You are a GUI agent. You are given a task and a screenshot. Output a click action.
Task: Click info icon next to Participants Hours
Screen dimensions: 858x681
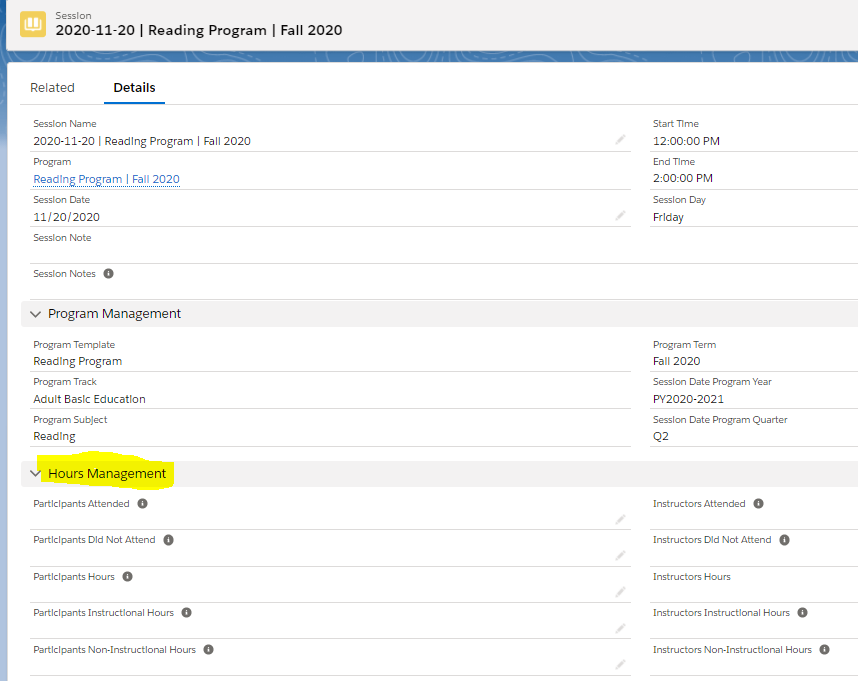tap(127, 577)
